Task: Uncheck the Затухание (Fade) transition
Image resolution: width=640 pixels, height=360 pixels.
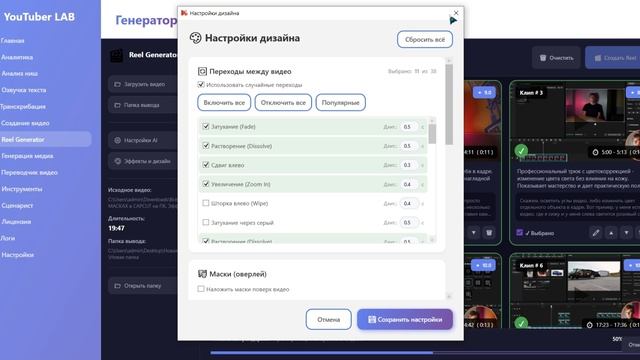Action: 206,127
